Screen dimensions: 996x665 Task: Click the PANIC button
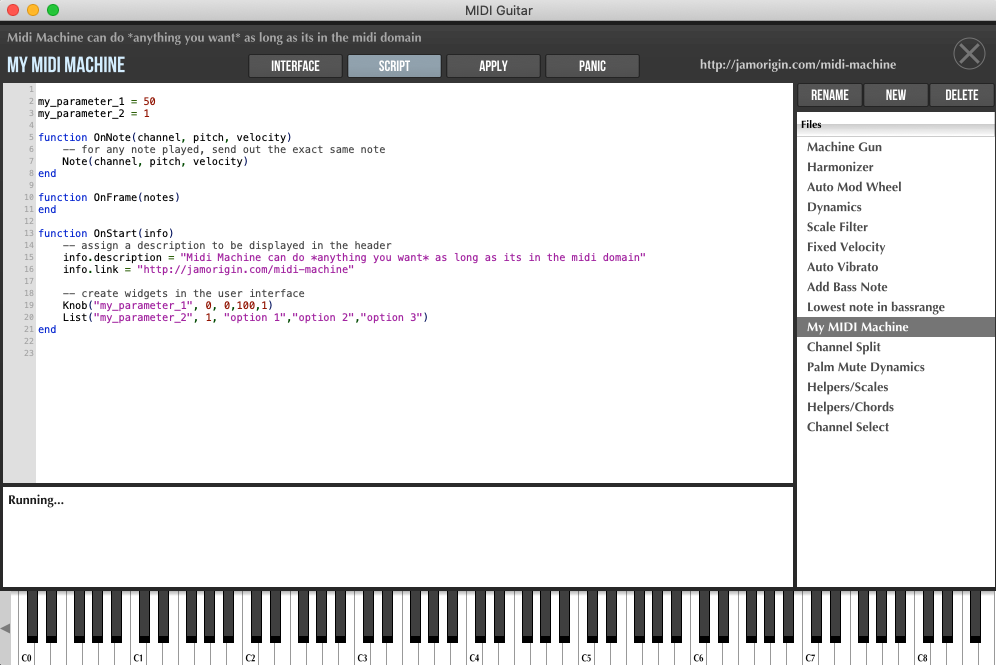click(593, 66)
